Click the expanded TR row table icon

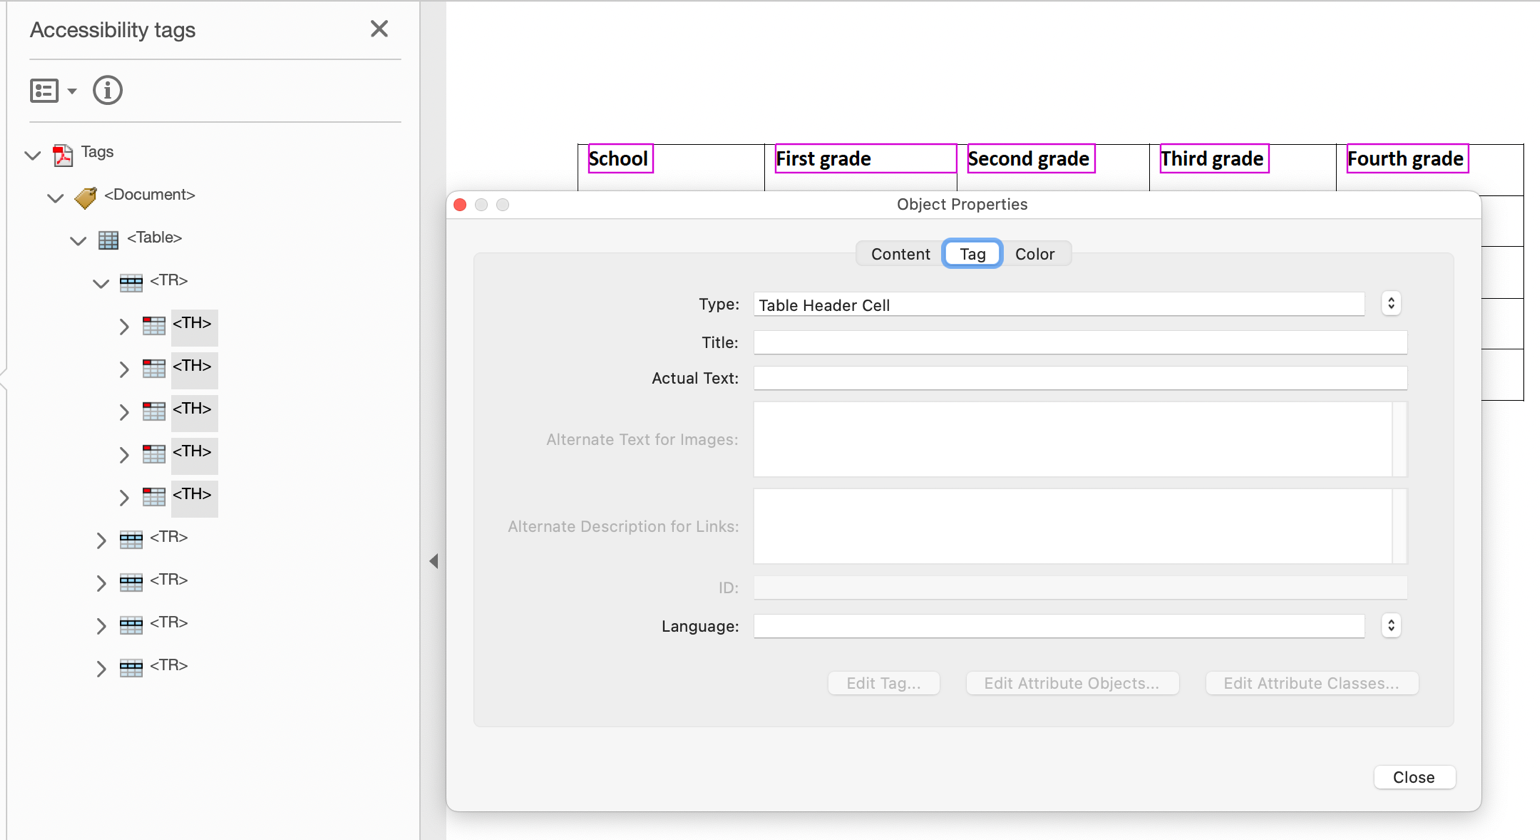tap(131, 281)
